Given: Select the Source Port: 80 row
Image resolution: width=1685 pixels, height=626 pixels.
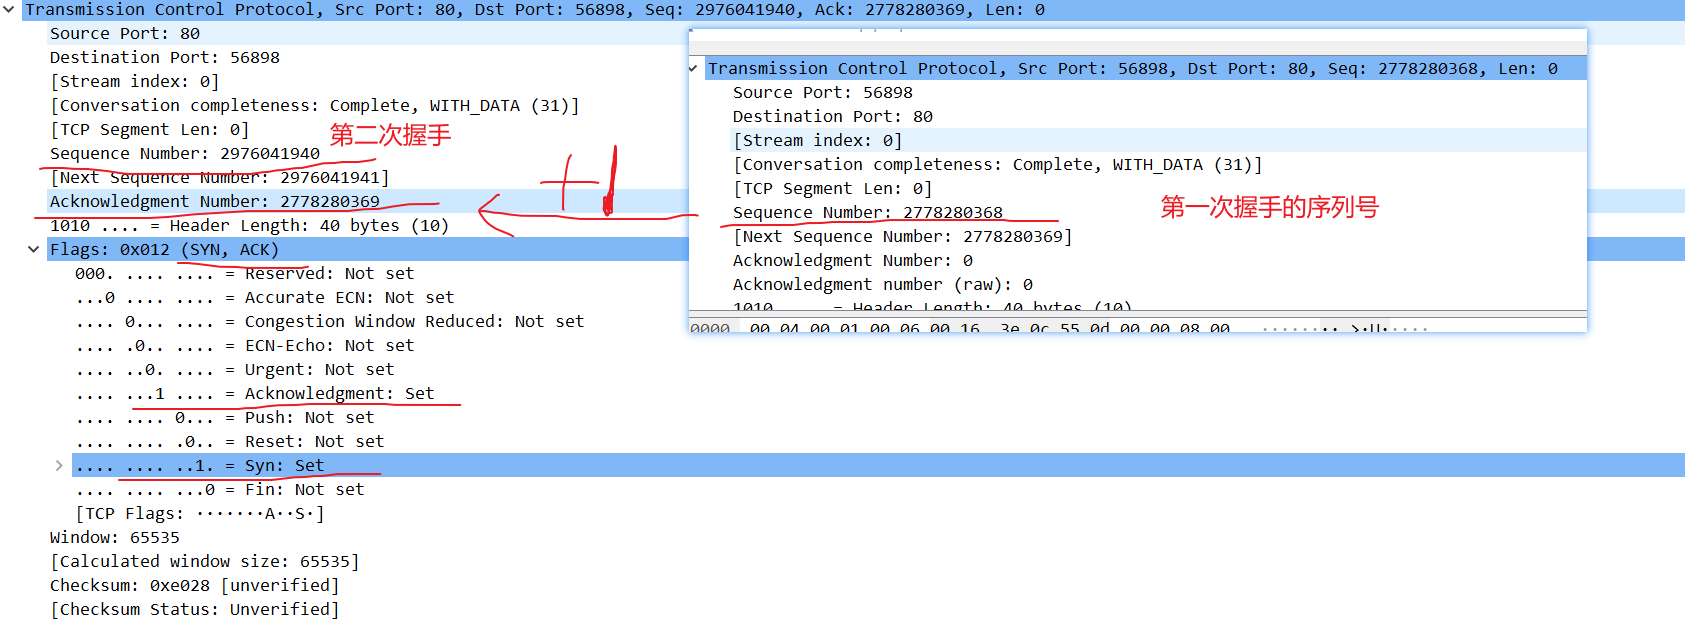Looking at the screenshot, I should click(125, 34).
